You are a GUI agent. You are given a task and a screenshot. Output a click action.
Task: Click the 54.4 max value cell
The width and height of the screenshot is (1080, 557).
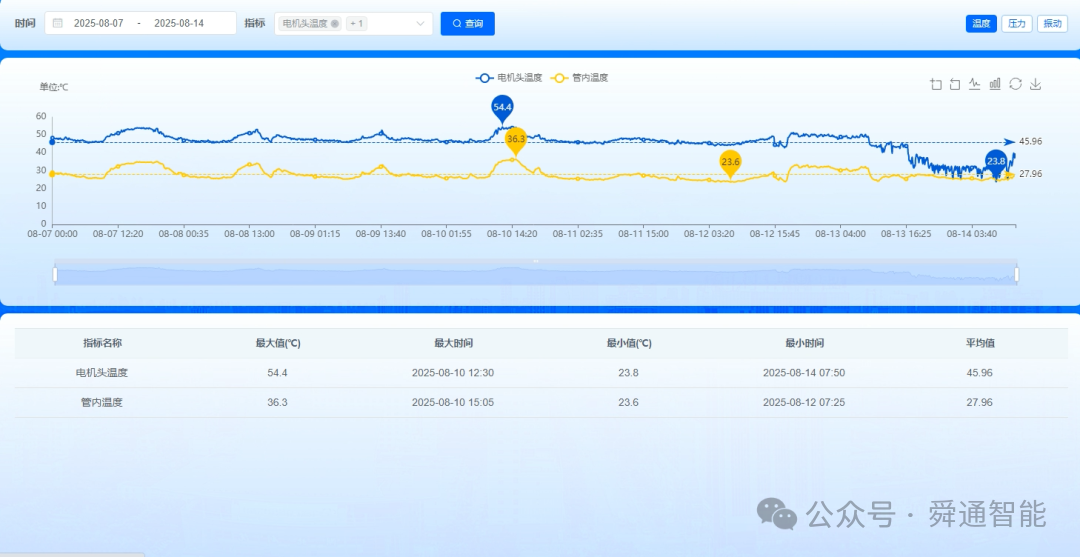pyautogui.click(x=278, y=372)
